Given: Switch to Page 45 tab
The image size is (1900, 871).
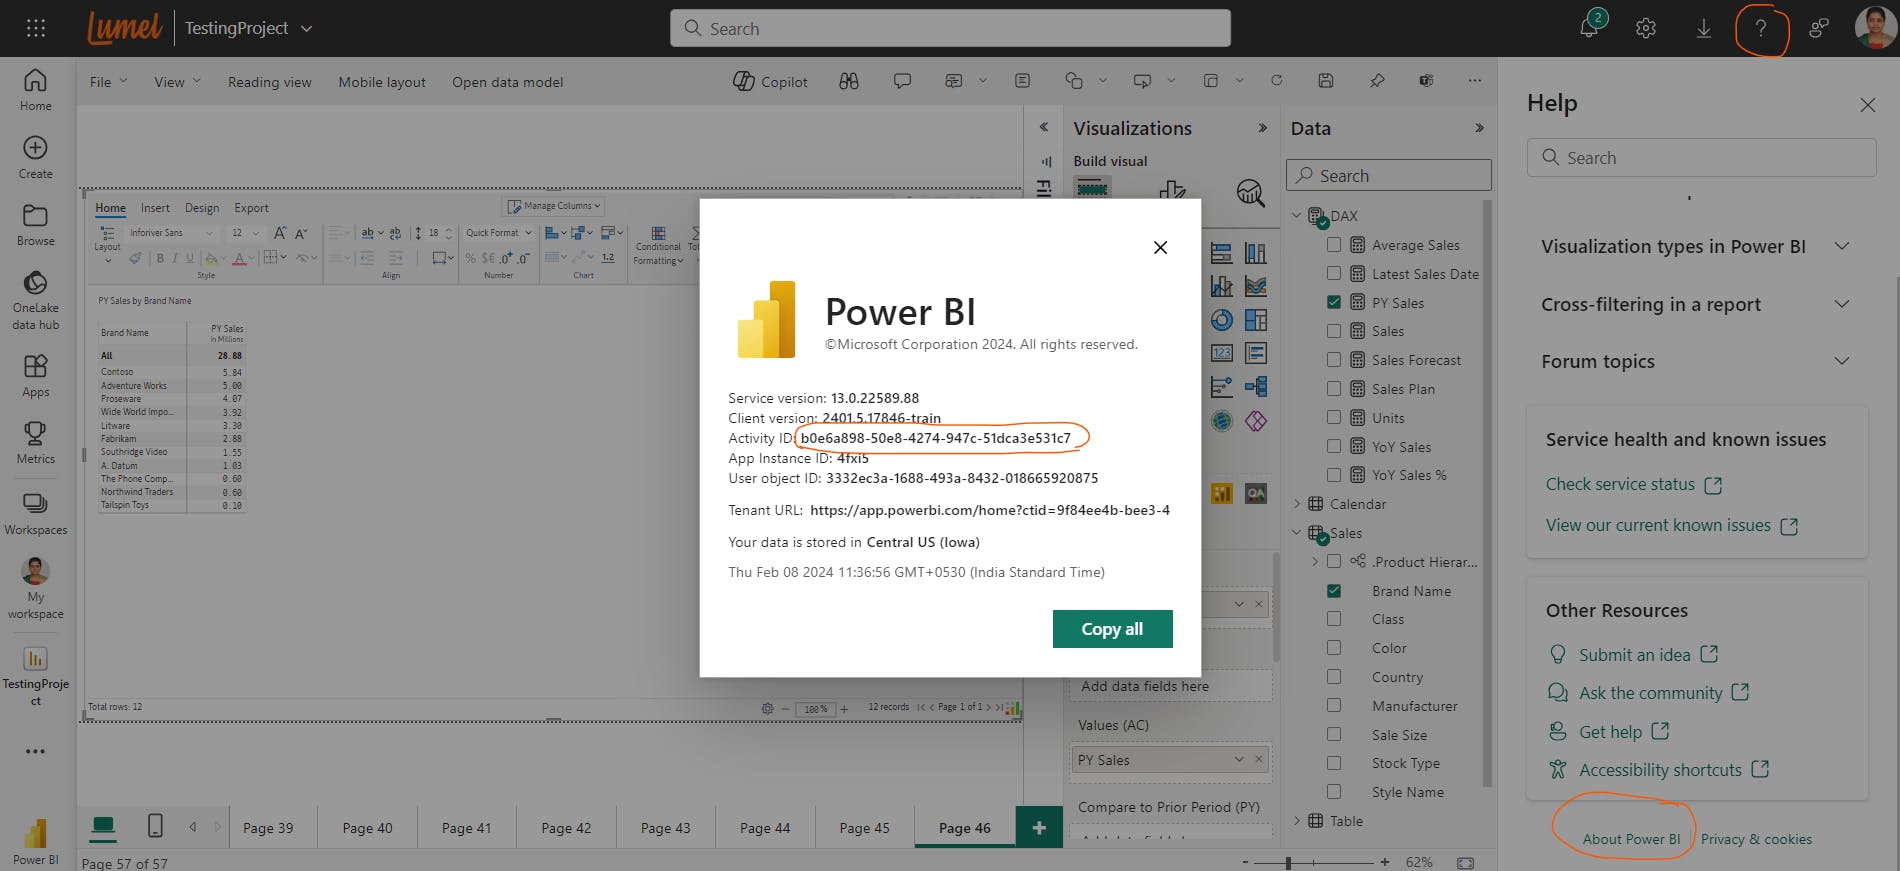Looking at the screenshot, I should 864,828.
